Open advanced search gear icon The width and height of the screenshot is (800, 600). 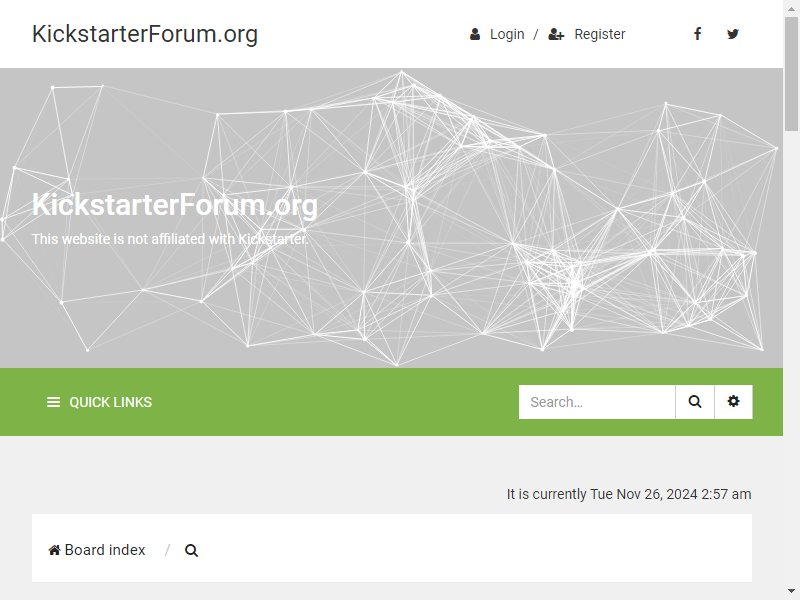pos(733,402)
